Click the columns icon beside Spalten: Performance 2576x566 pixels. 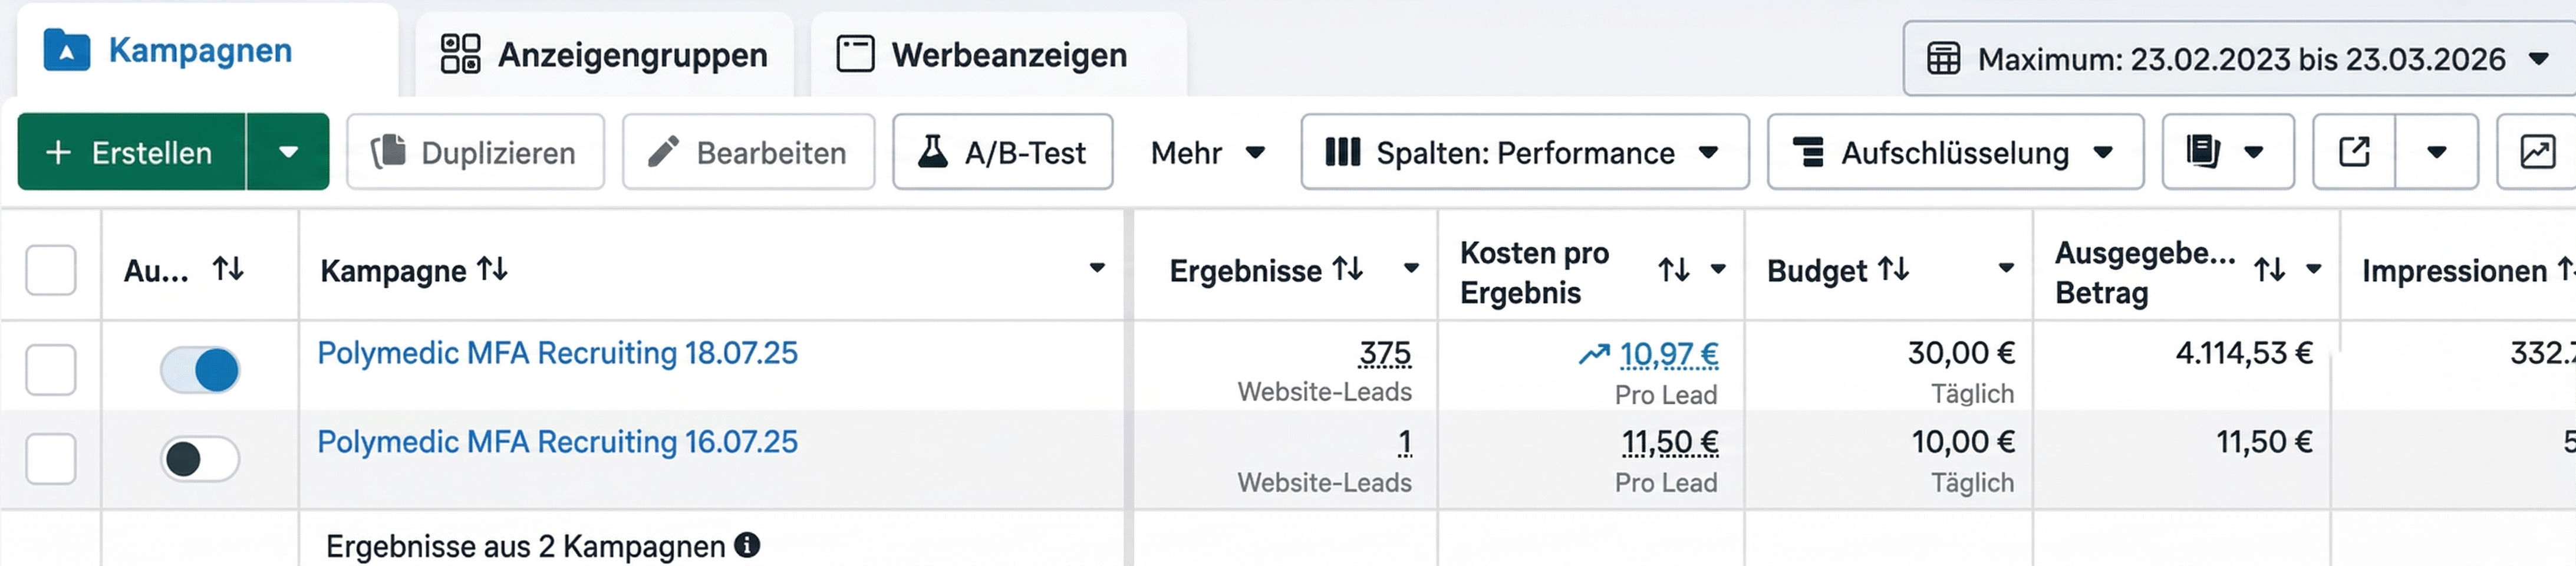1344,152
